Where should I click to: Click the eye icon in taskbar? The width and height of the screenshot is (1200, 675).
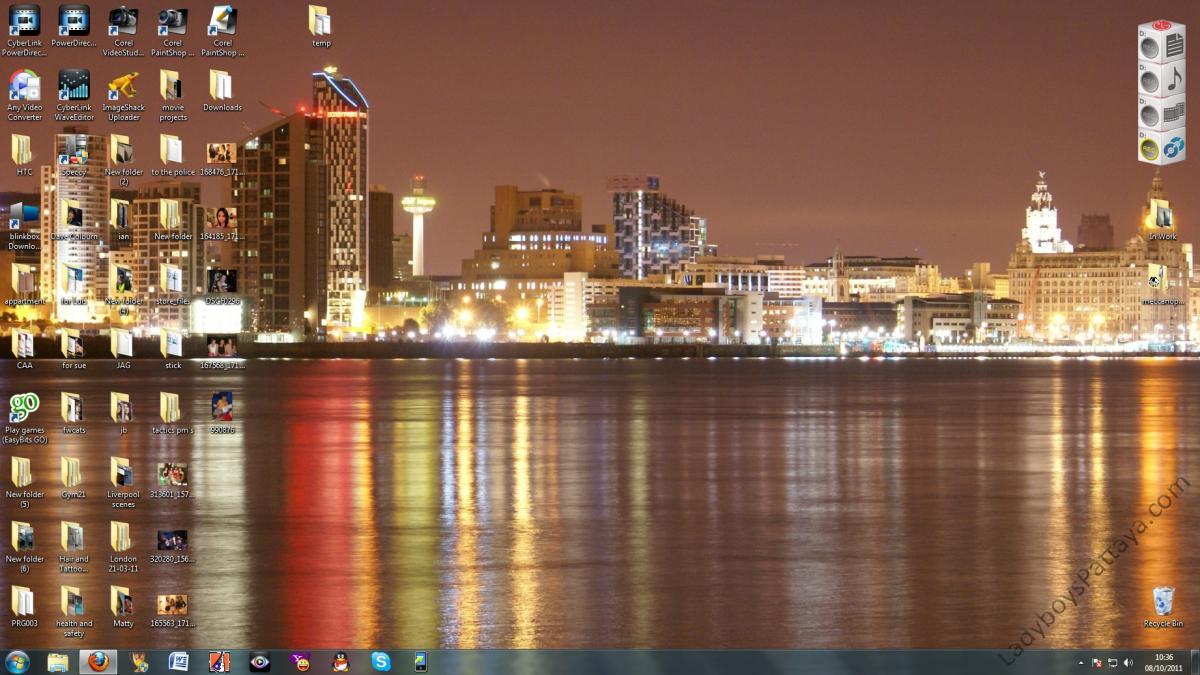coord(260,662)
